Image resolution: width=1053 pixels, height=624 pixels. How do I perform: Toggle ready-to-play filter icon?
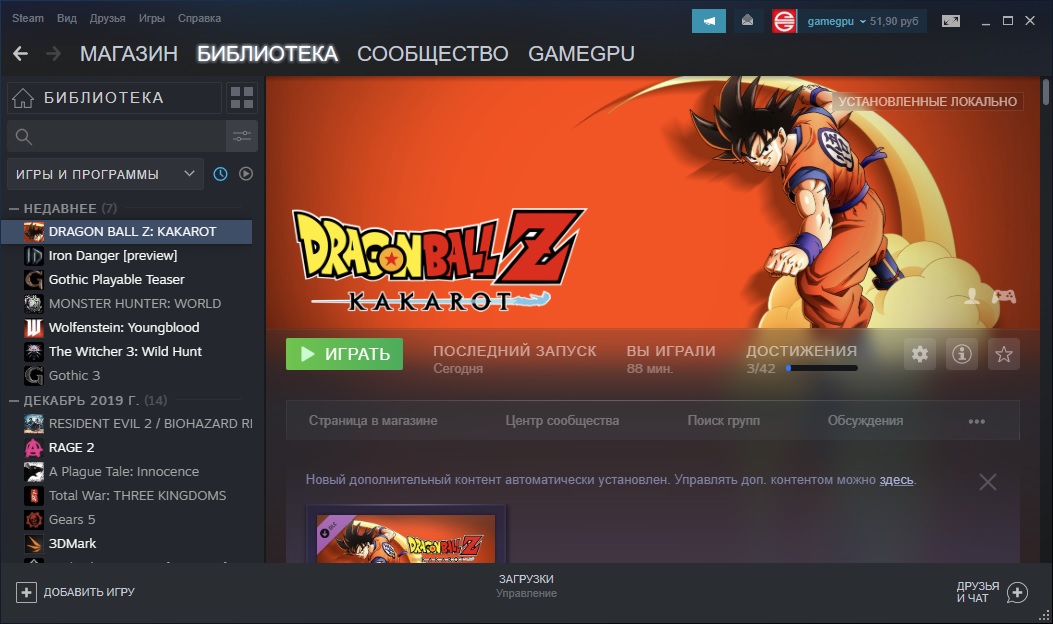pyautogui.click(x=246, y=174)
